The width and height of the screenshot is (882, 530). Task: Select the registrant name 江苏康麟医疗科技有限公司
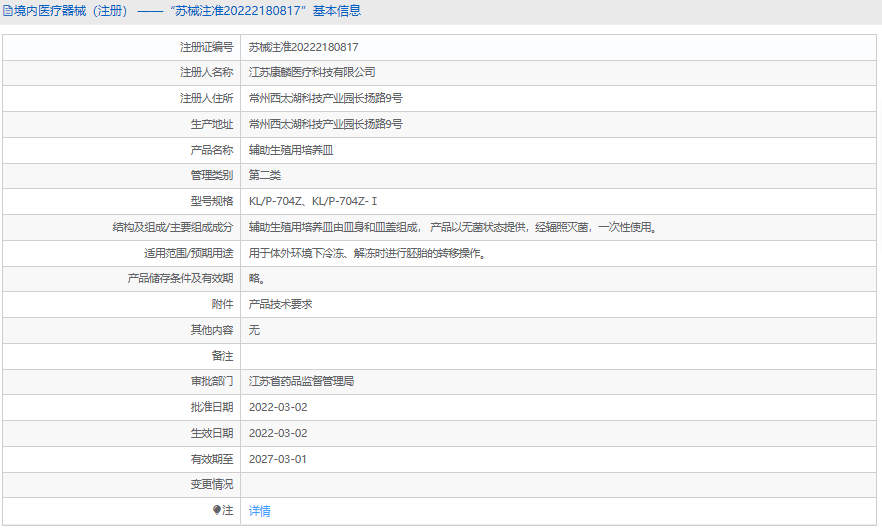312,73
